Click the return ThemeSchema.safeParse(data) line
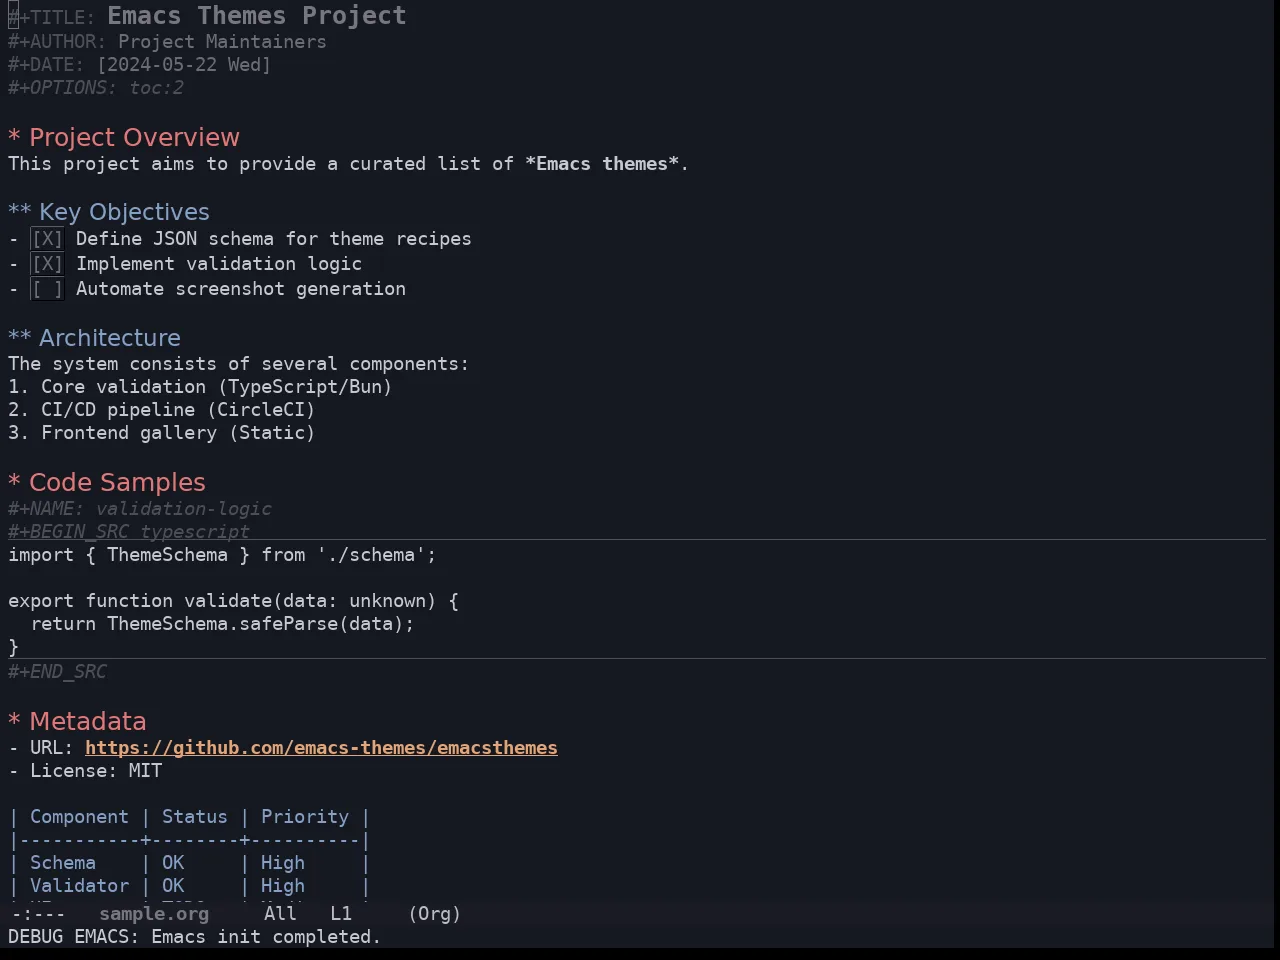The image size is (1280, 960). click(x=222, y=624)
